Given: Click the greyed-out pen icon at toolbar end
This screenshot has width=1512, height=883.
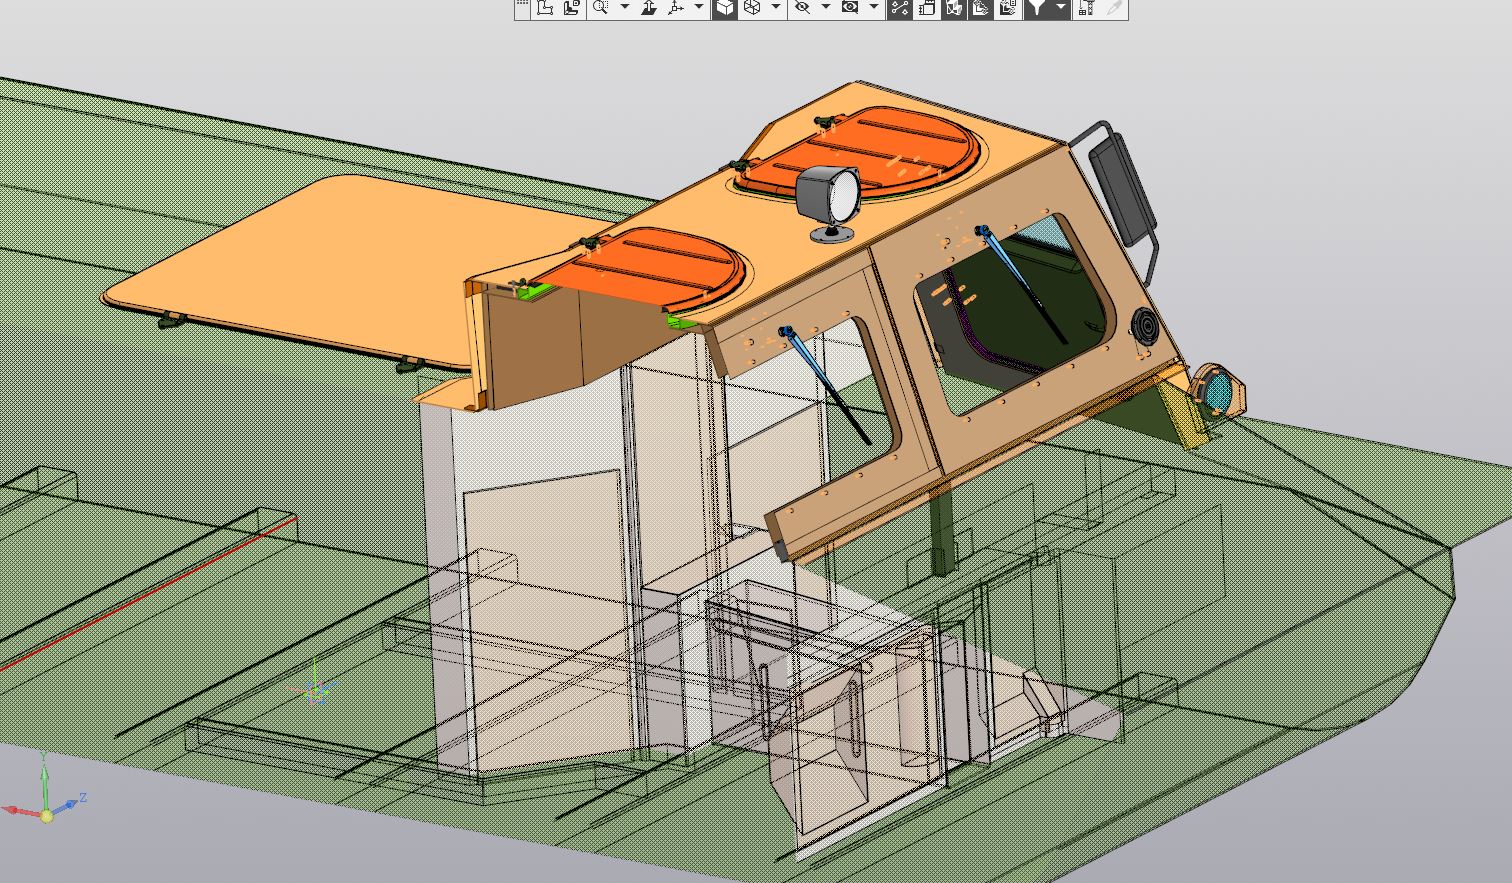Looking at the screenshot, I should pos(1113,8).
